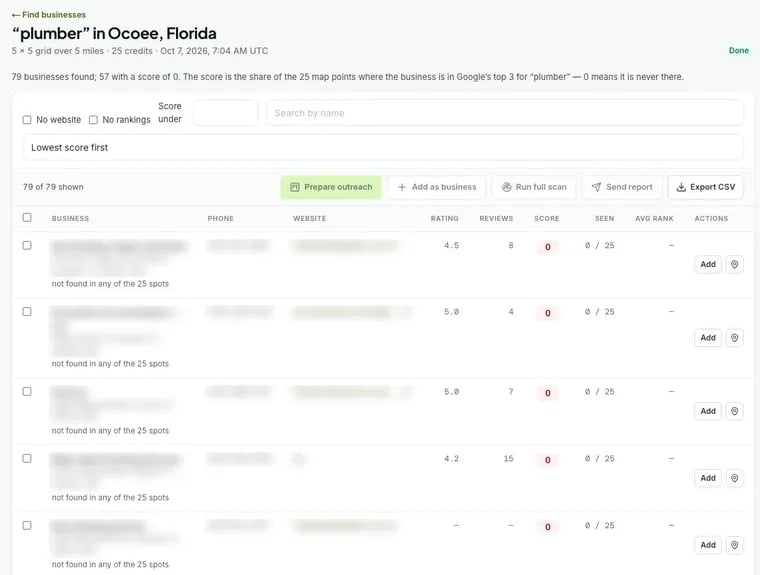Open map pin for the 15-review business

click(x=734, y=478)
